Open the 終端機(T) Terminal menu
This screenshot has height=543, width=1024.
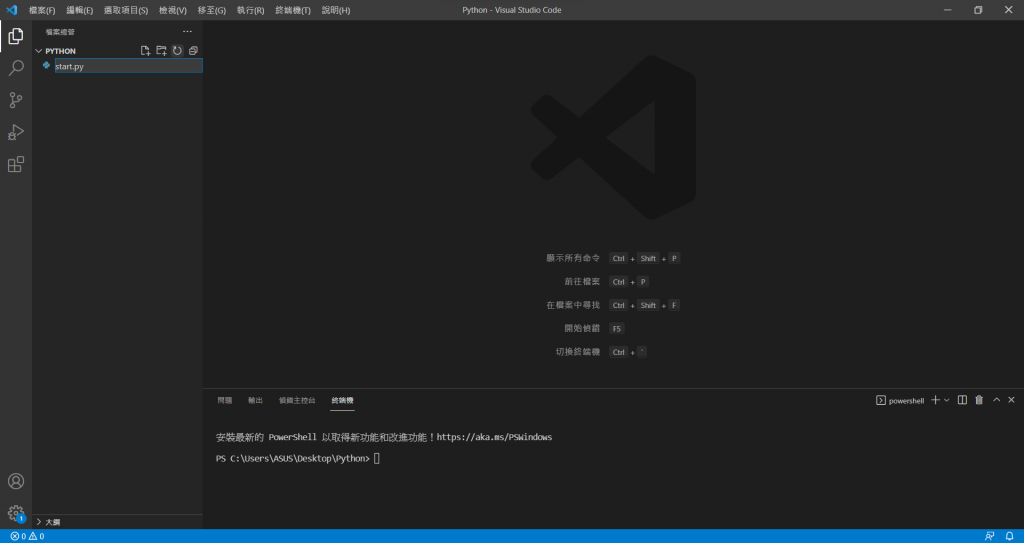tap(293, 10)
